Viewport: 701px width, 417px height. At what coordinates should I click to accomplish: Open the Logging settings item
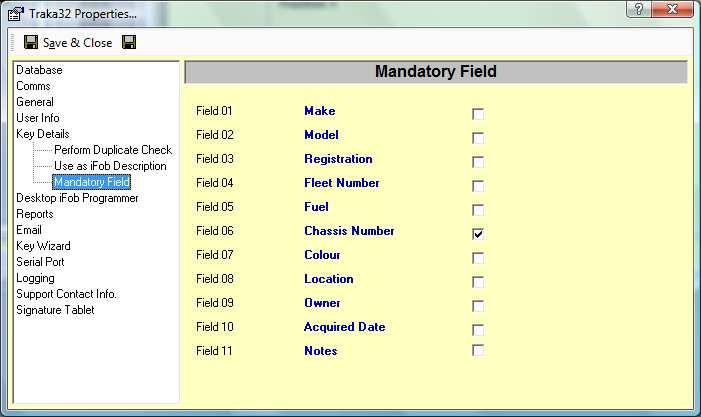35,278
